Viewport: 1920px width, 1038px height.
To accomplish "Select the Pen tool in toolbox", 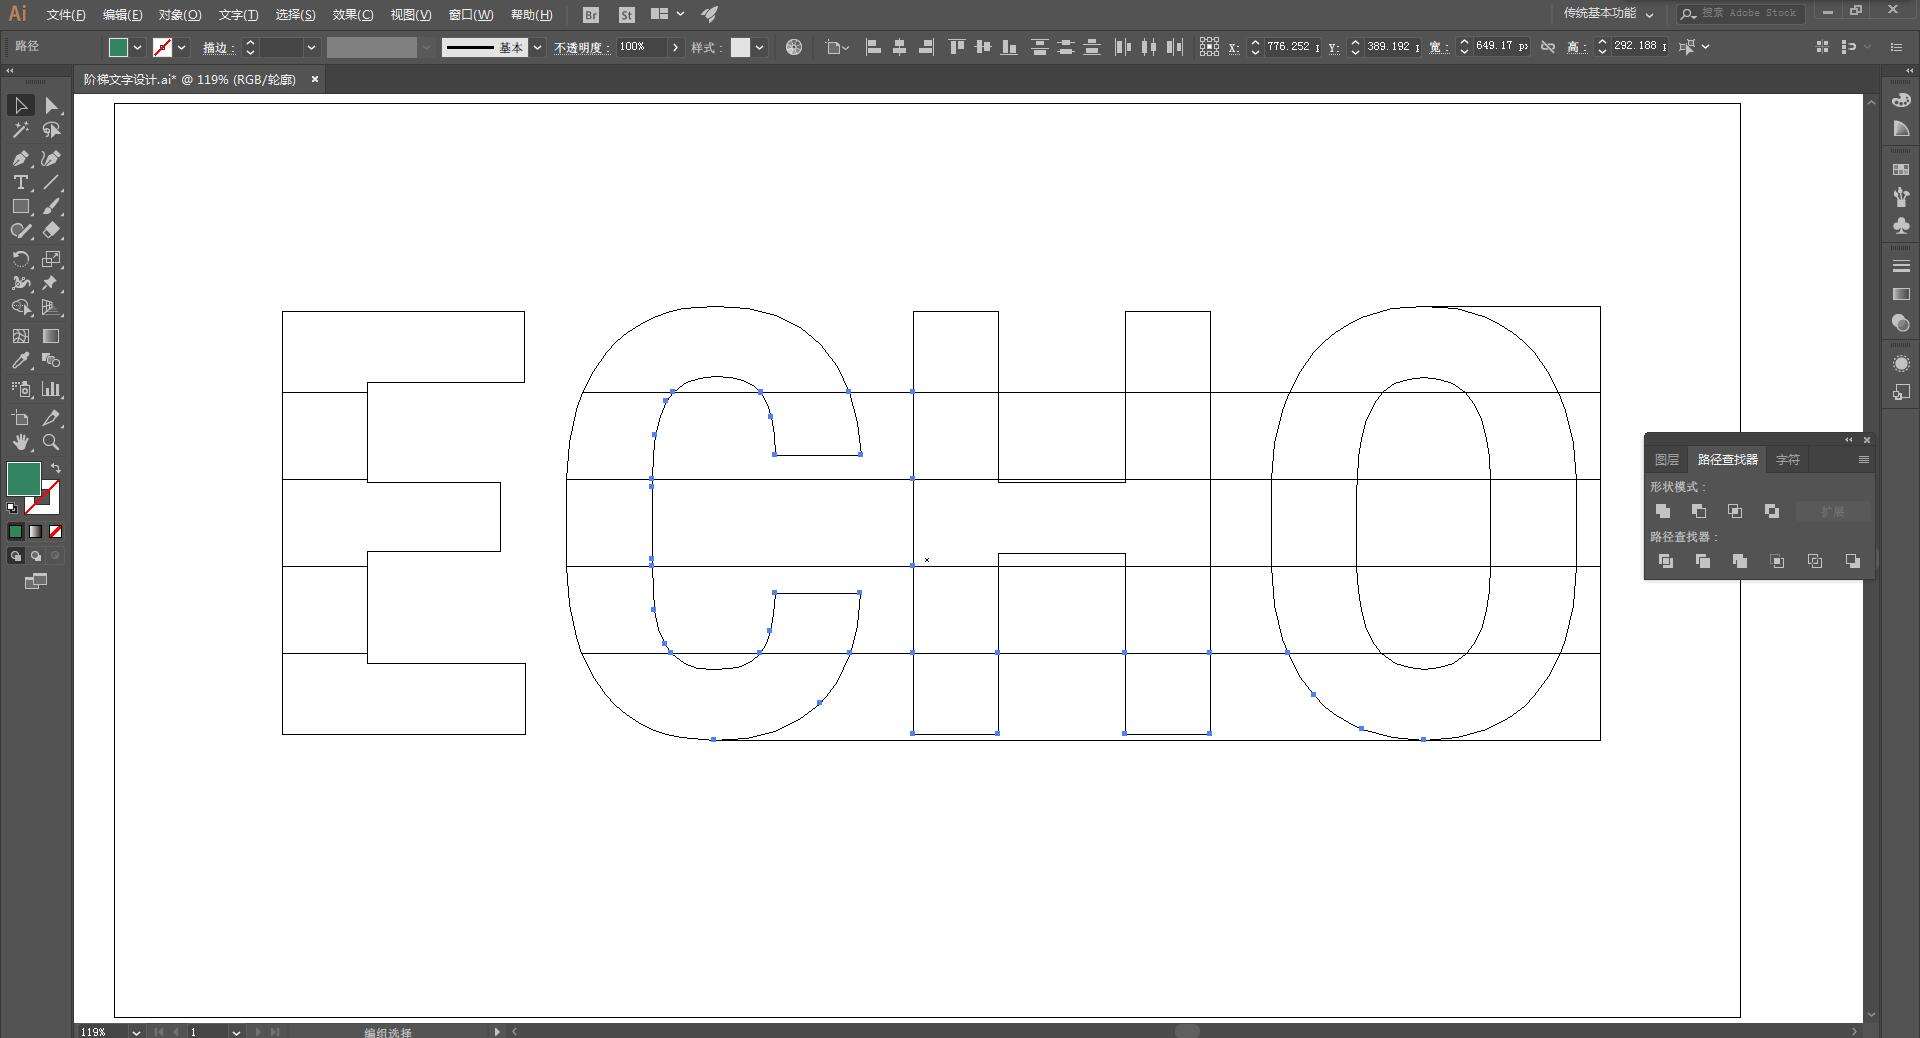I will (x=20, y=158).
